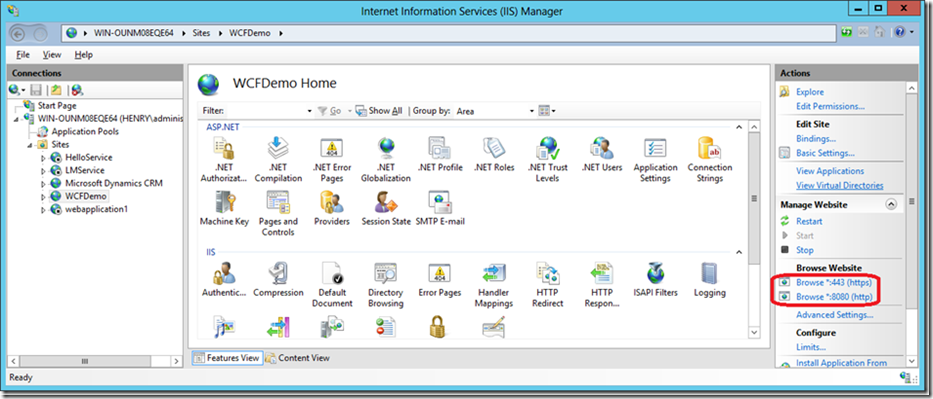Stop the website
The height and width of the screenshot is (399, 933).
(804, 250)
